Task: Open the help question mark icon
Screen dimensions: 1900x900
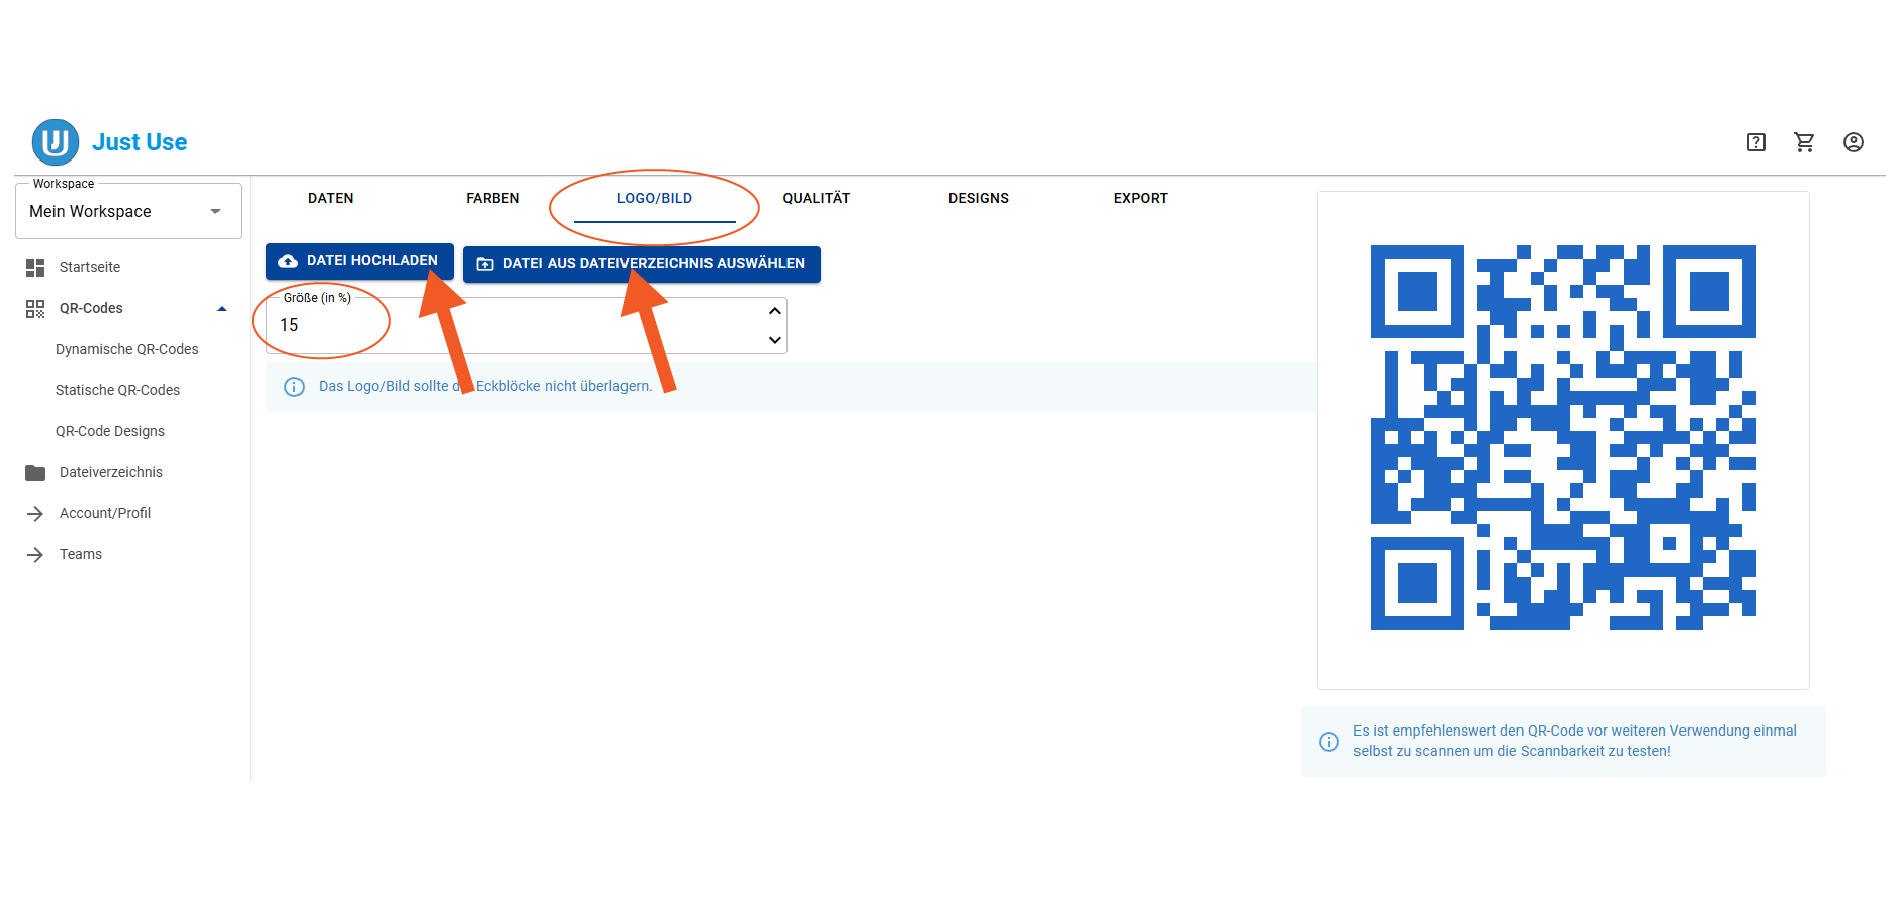Action: pyautogui.click(x=1756, y=142)
